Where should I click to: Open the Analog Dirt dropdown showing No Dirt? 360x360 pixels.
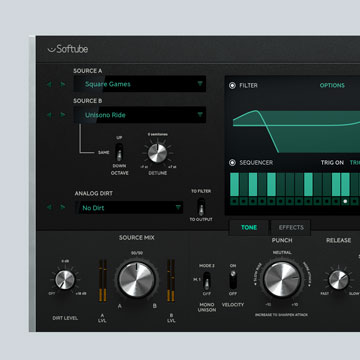(130, 208)
